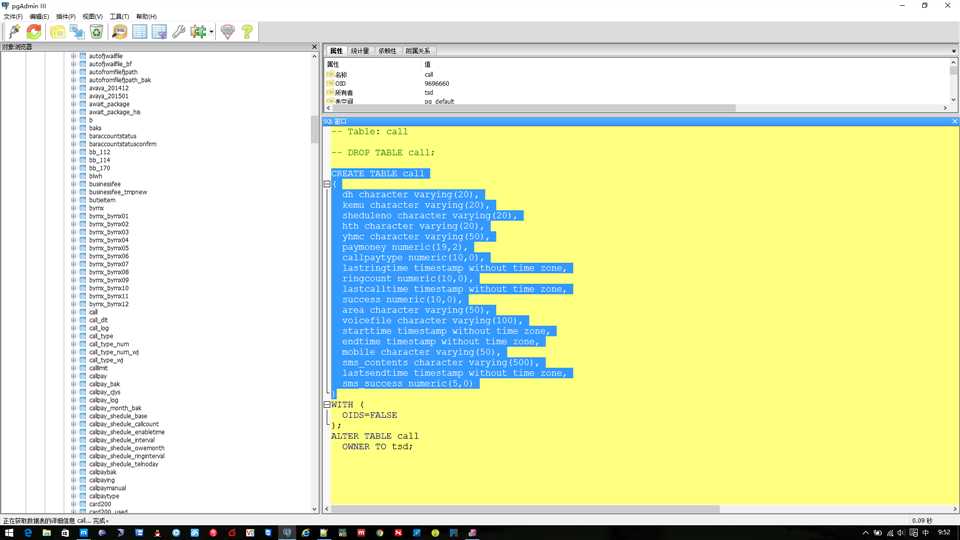
Task: Refresh the selected object using the toolbar
Action: pos(34,31)
